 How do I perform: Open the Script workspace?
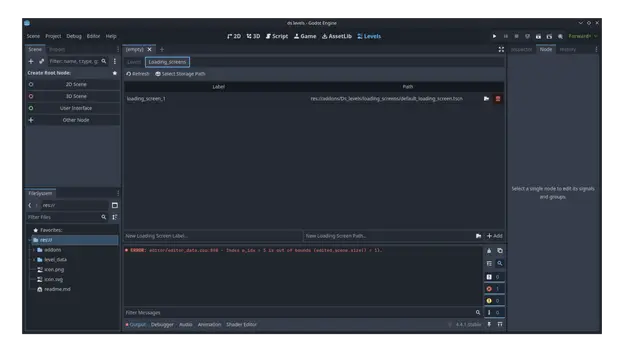tap(277, 36)
